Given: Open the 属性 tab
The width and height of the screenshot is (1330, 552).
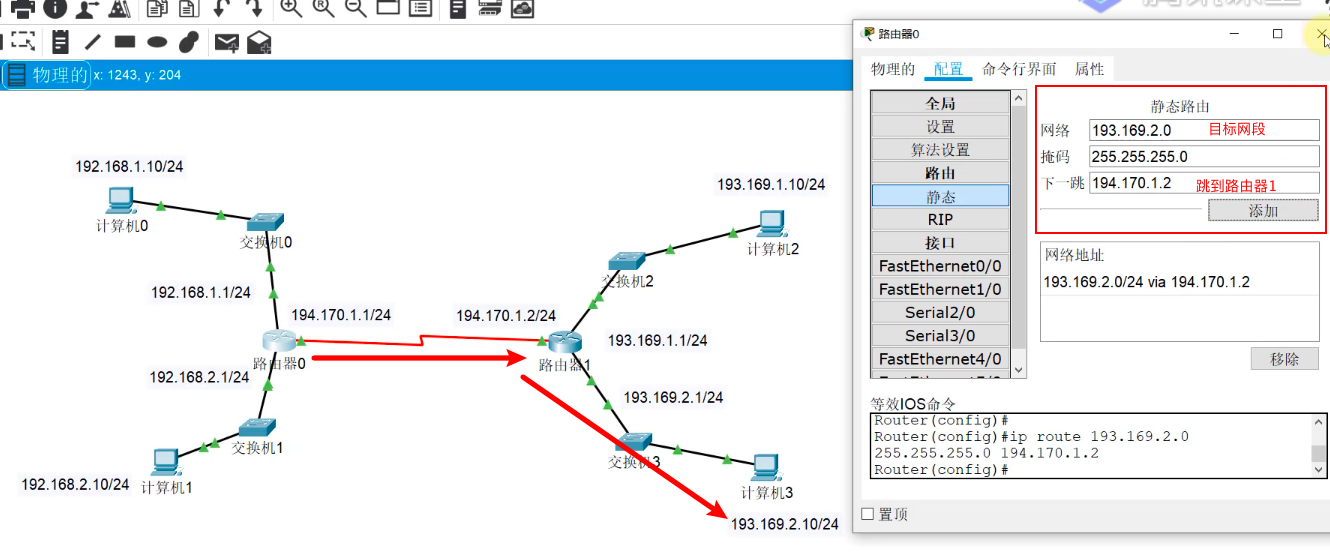Looking at the screenshot, I should tap(1089, 69).
